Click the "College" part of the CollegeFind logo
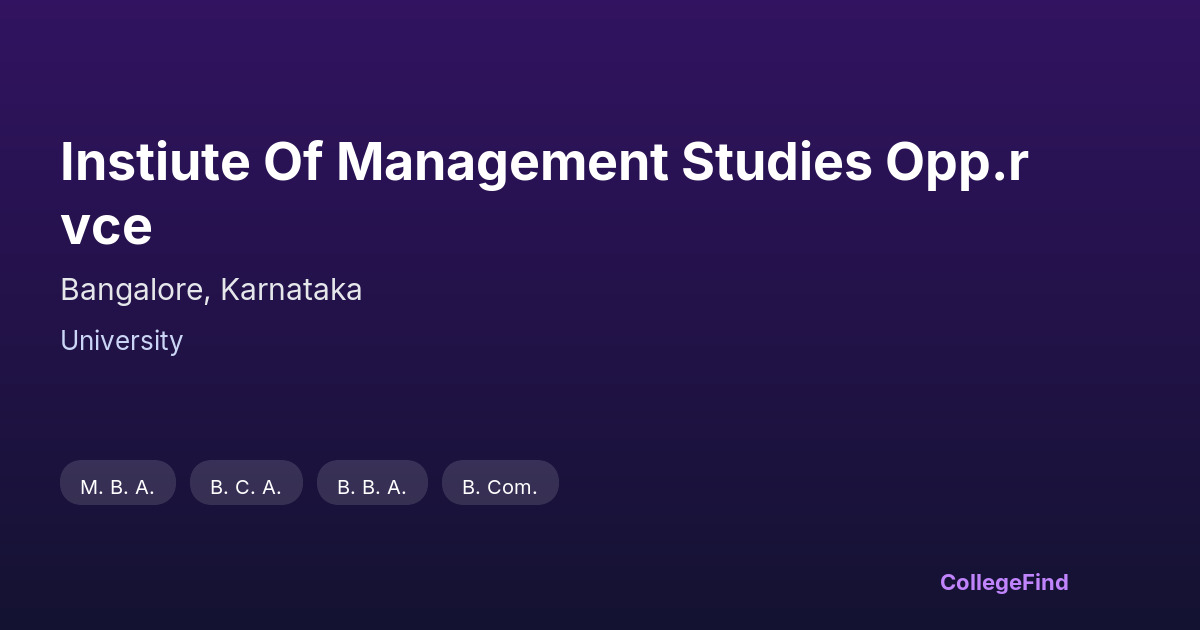The height and width of the screenshot is (630, 1200). coord(978,583)
